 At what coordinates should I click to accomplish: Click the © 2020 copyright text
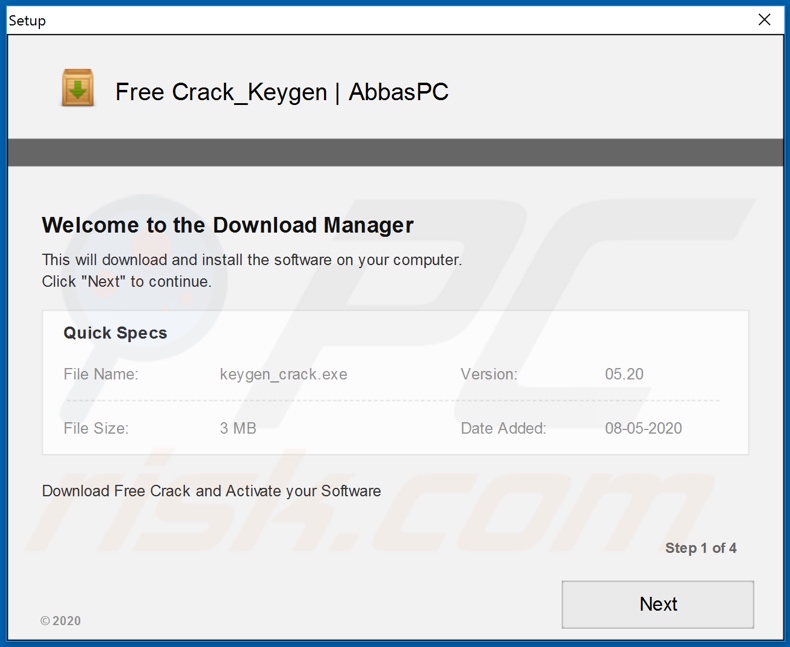point(61,621)
